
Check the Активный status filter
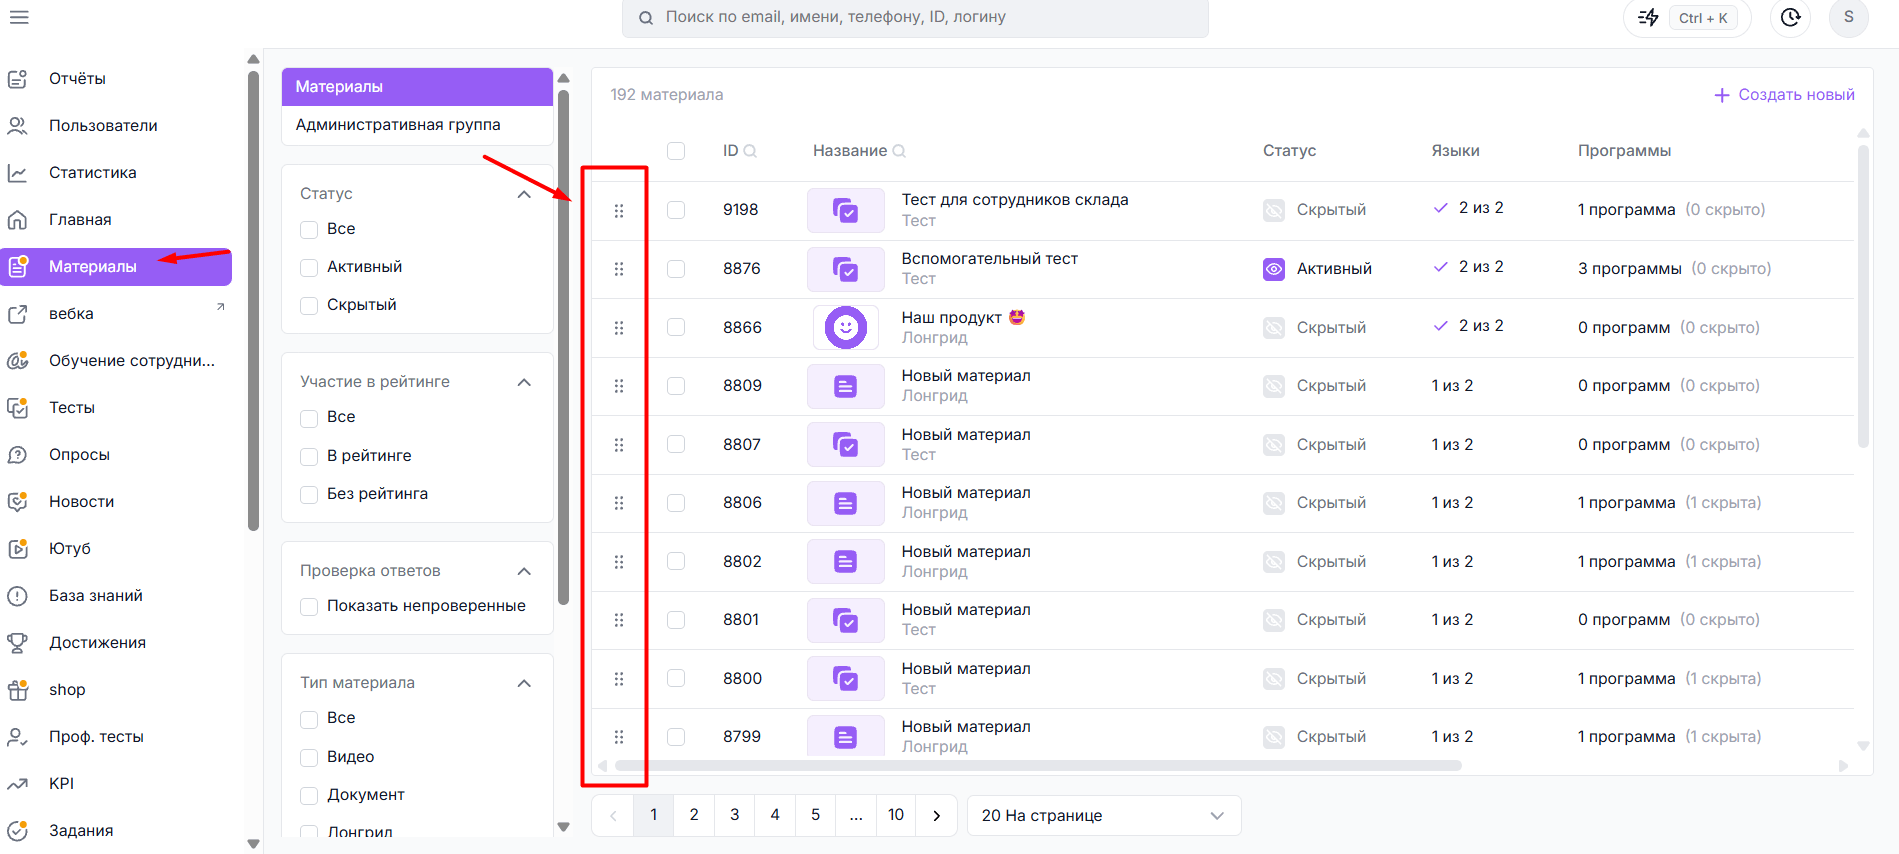309,267
